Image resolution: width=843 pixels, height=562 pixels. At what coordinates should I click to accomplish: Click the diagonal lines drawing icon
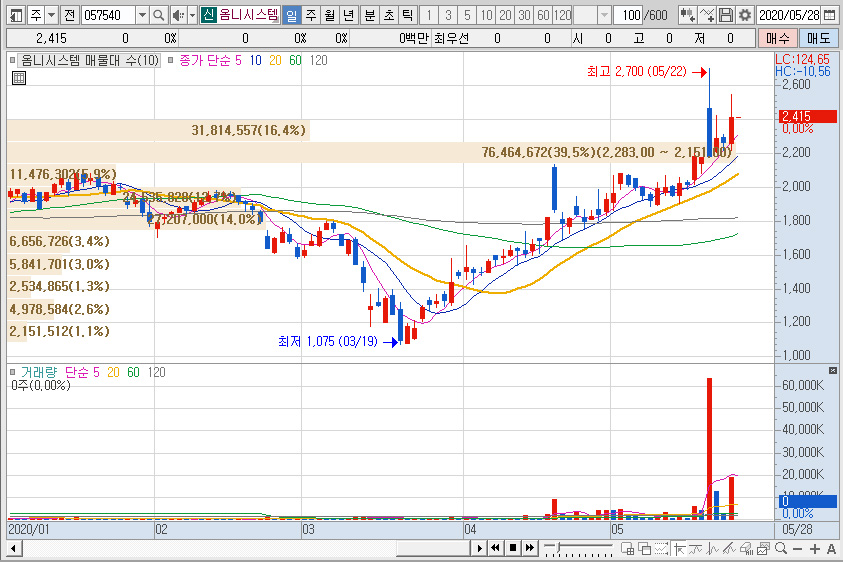730,549
